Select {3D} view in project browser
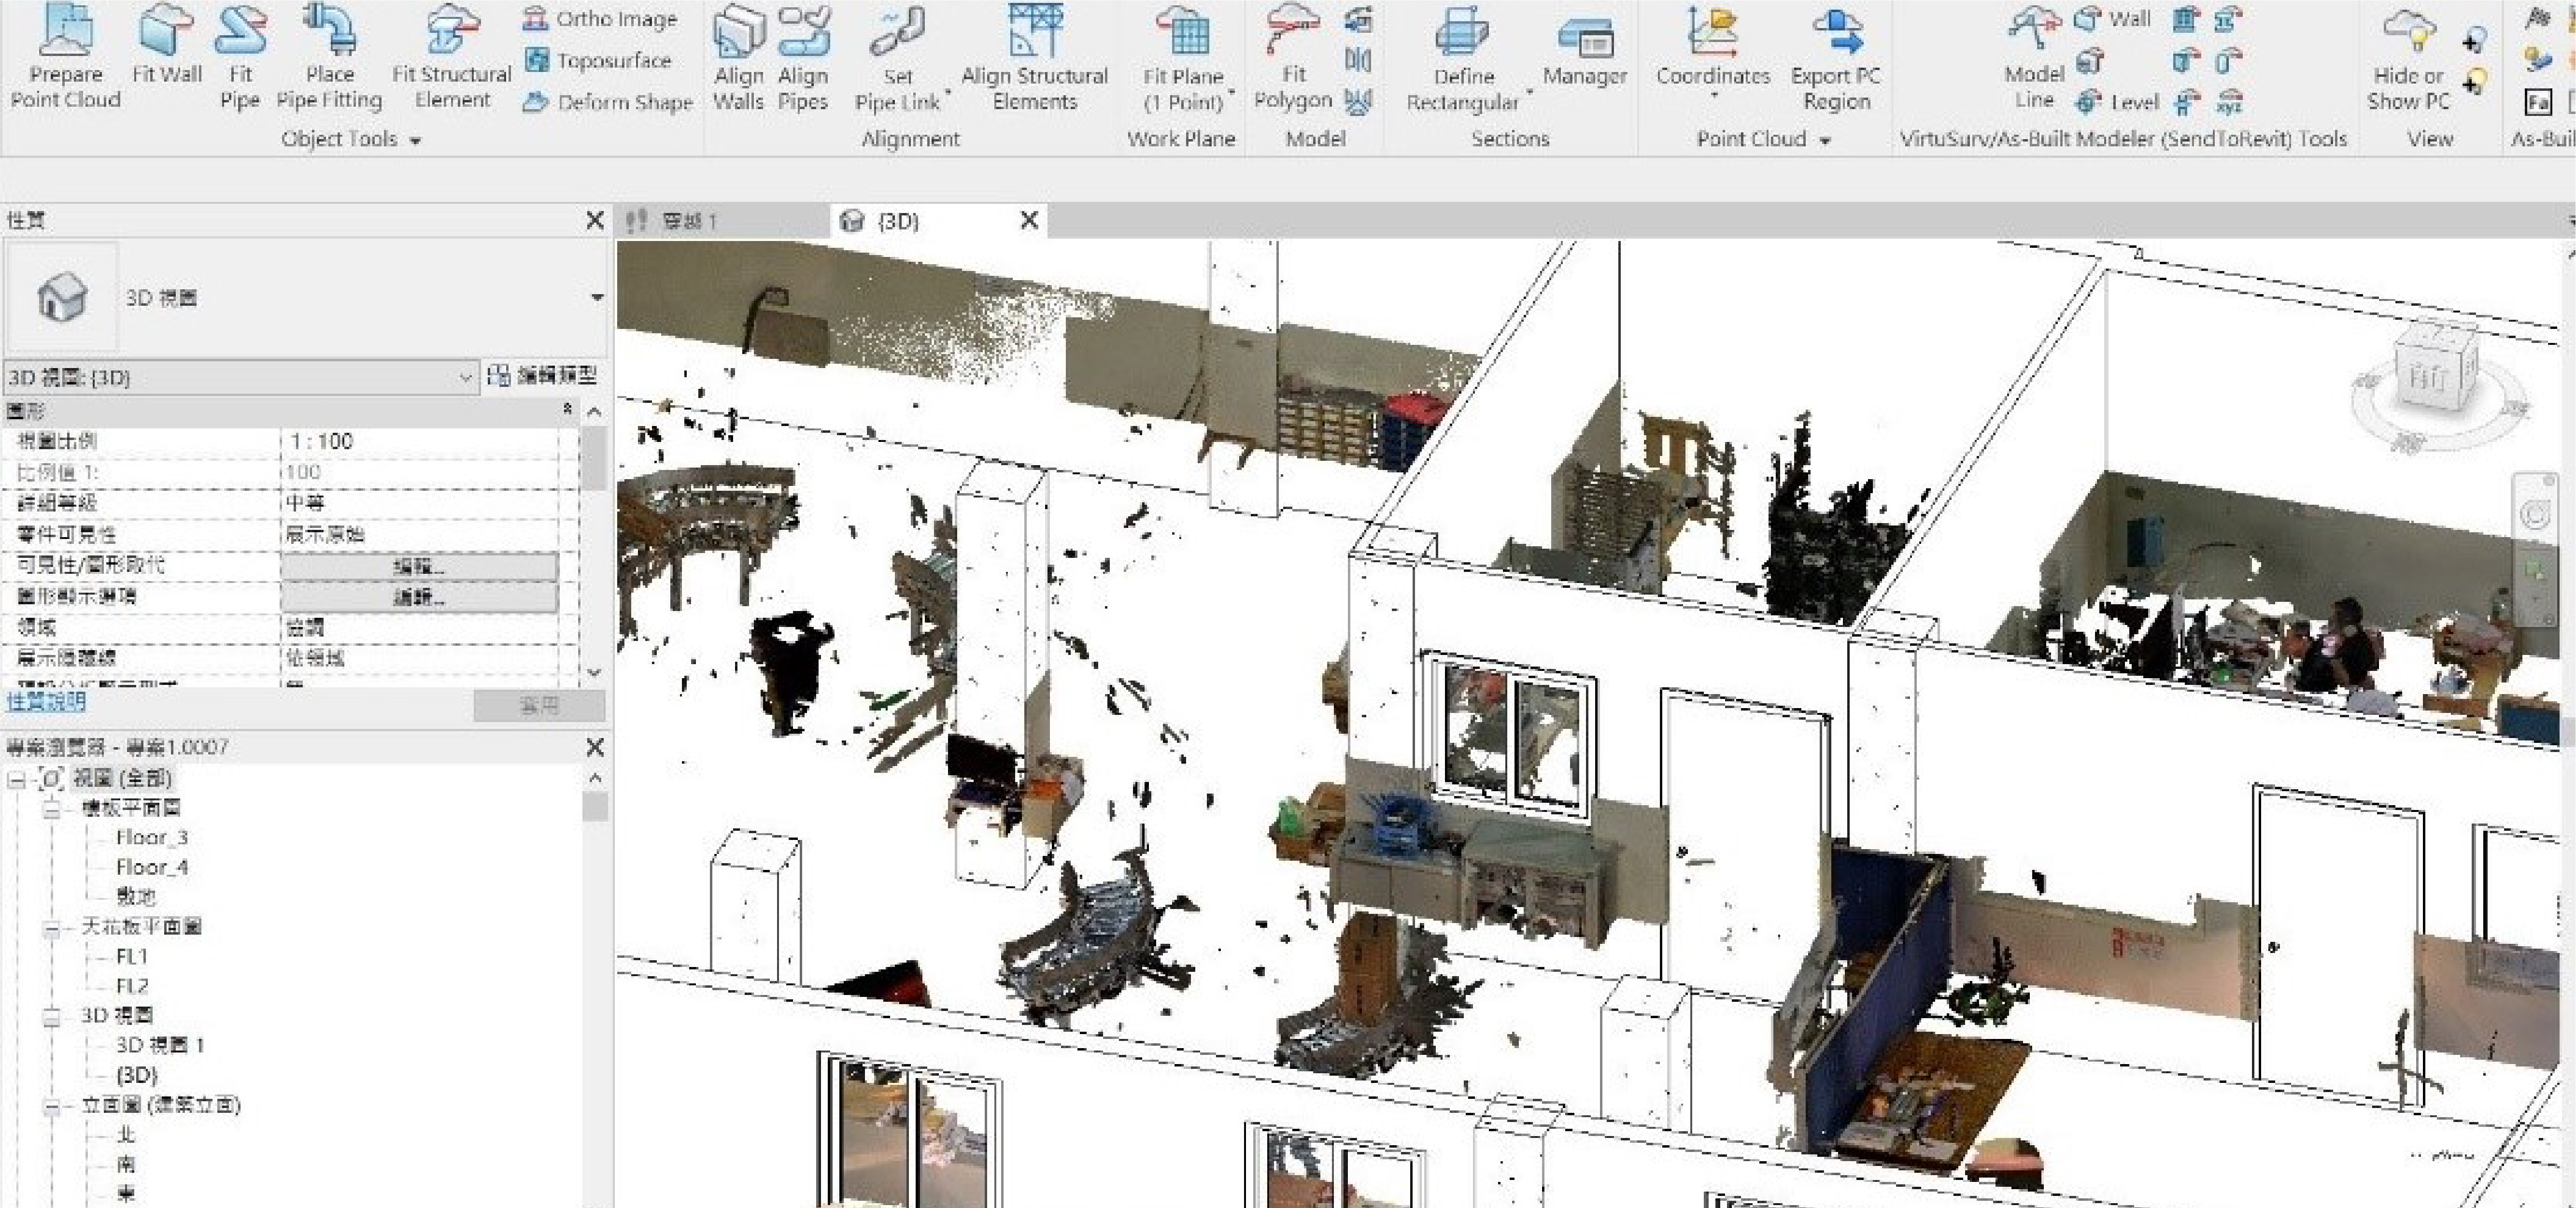This screenshot has height=1208, width=2576. click(136, 1075)
